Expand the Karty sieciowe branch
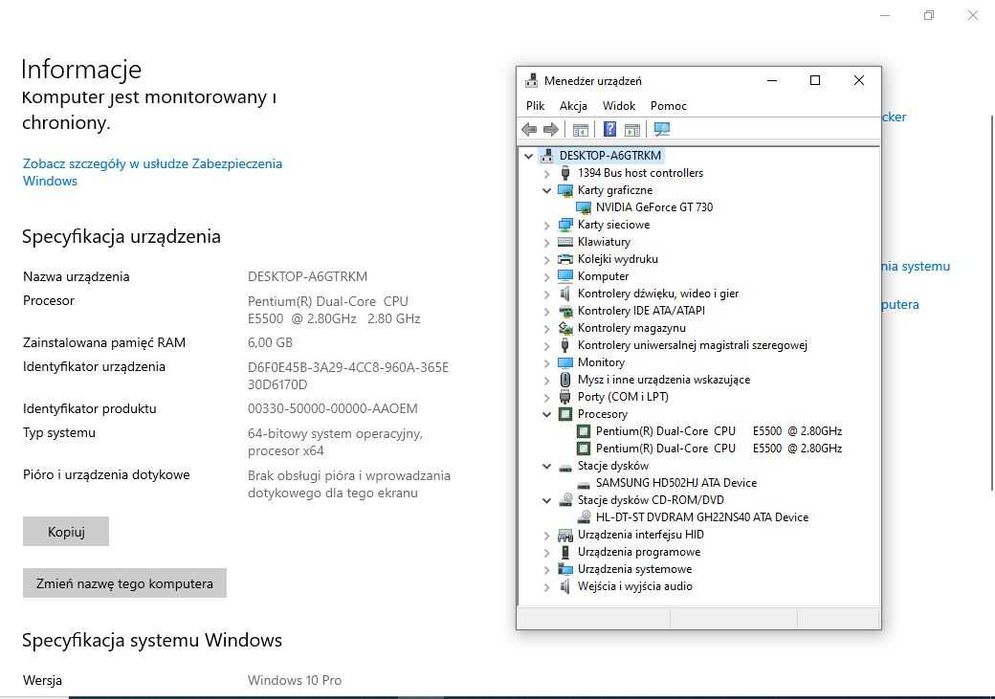Image resolution: width=995 pixels, height=699 pixels. tap(546, 225)
